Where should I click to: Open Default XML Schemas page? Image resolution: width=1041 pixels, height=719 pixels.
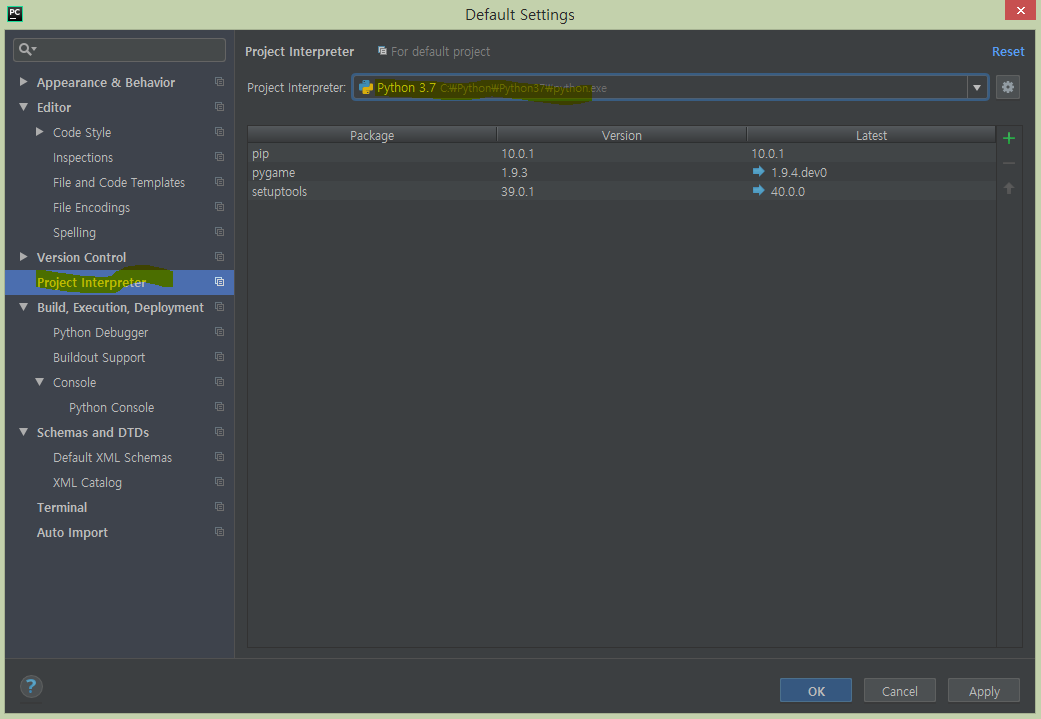[112, 457]
